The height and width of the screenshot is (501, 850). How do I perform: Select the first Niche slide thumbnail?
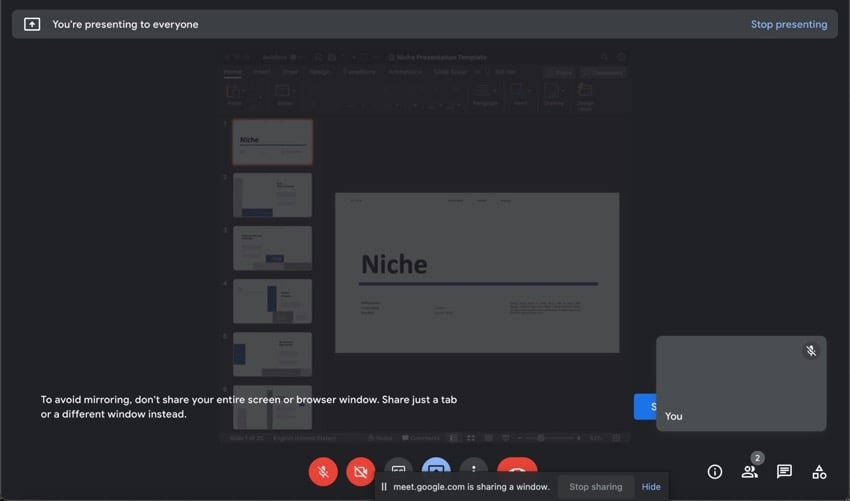click(272, 142)
